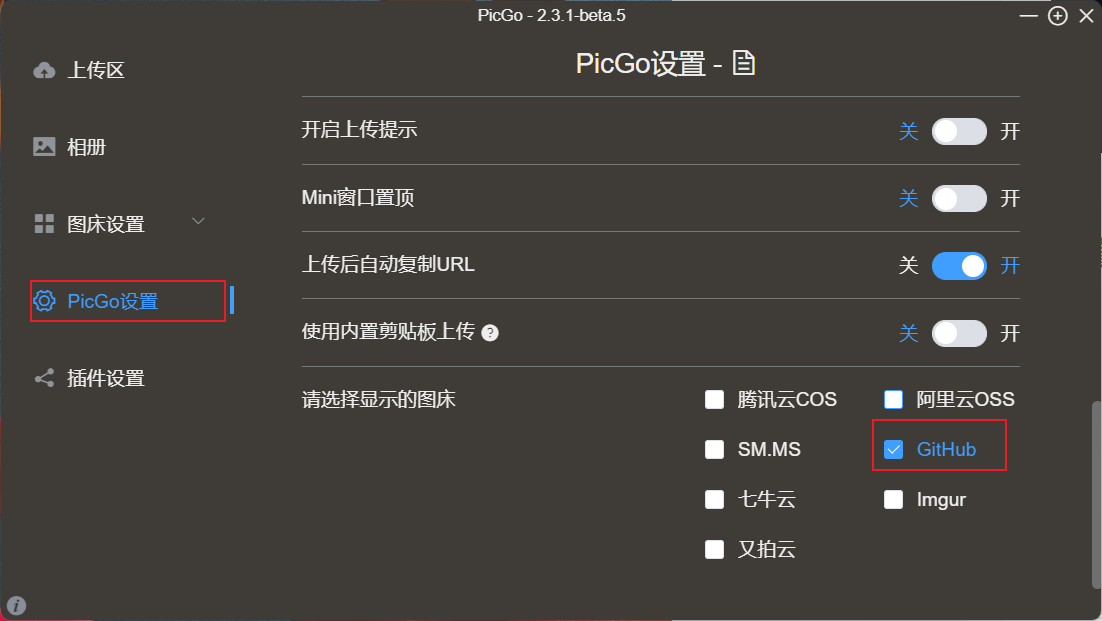Click the upload cloud icon
Viewport: 1102px width, 621px height.
[44, 71]
